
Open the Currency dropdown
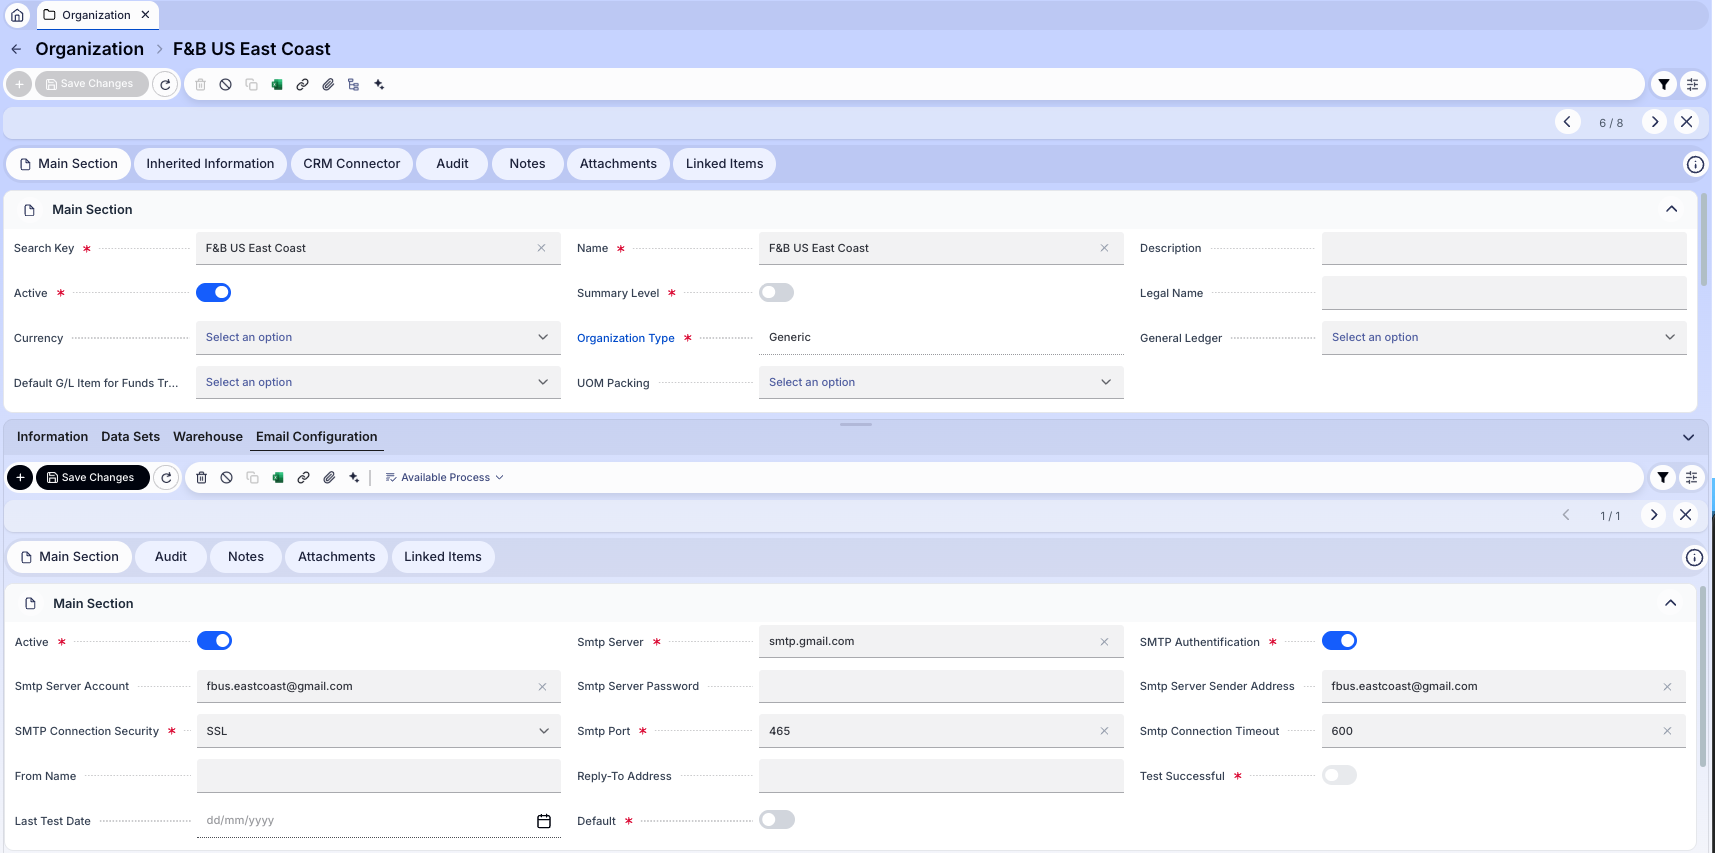[377, 338]
